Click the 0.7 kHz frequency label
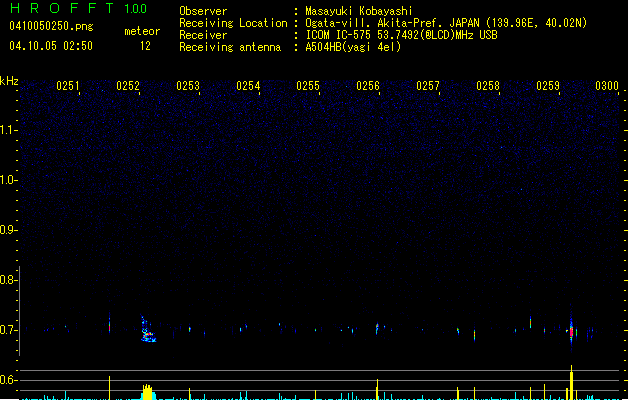The width and height of the screenshot is (629, 400). [x=8, y=330]
